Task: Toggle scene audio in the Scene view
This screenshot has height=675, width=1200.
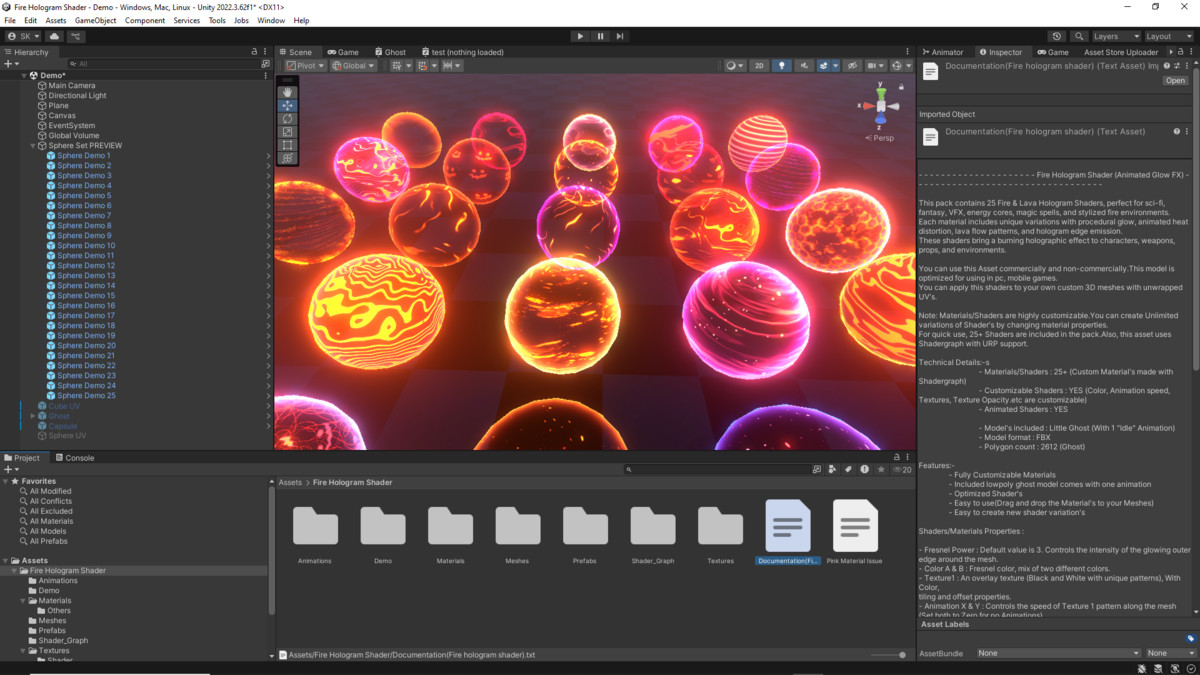Action: (806, 65)
